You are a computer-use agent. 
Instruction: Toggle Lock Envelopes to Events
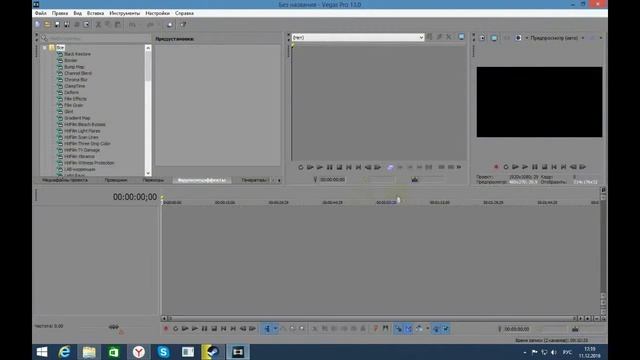436,329
